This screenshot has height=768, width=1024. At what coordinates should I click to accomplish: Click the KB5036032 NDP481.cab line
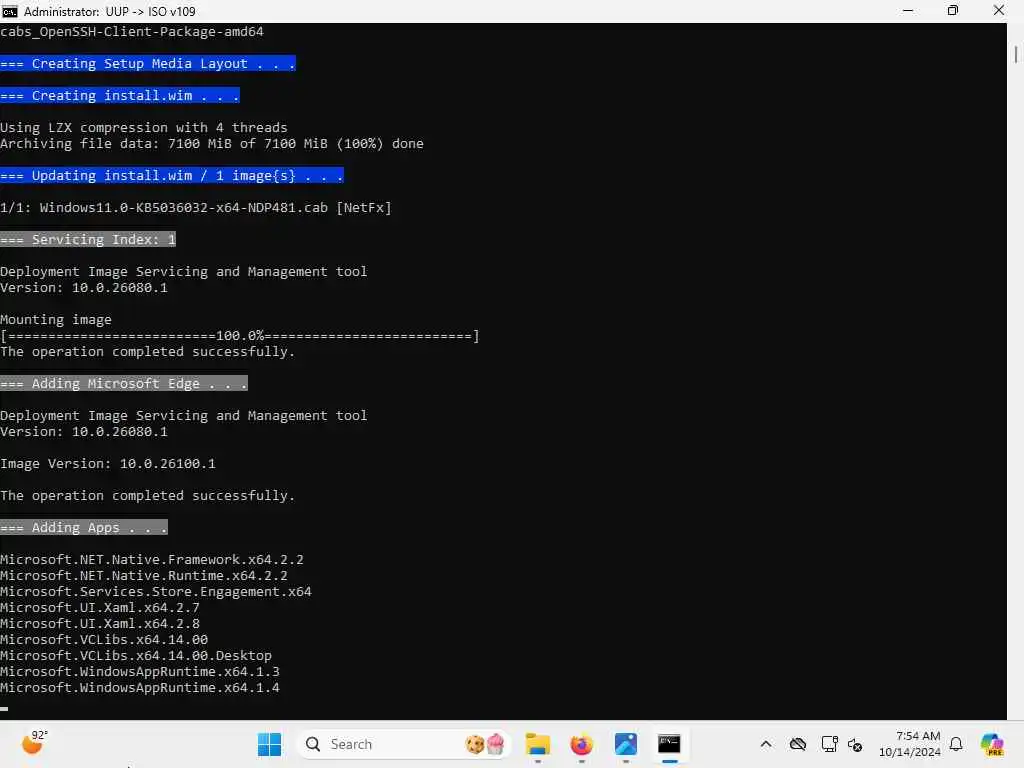[x=196, y=208]
